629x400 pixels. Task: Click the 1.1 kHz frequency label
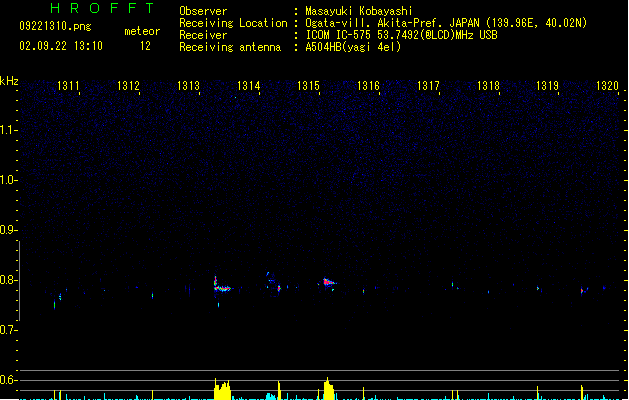(8, 130)
